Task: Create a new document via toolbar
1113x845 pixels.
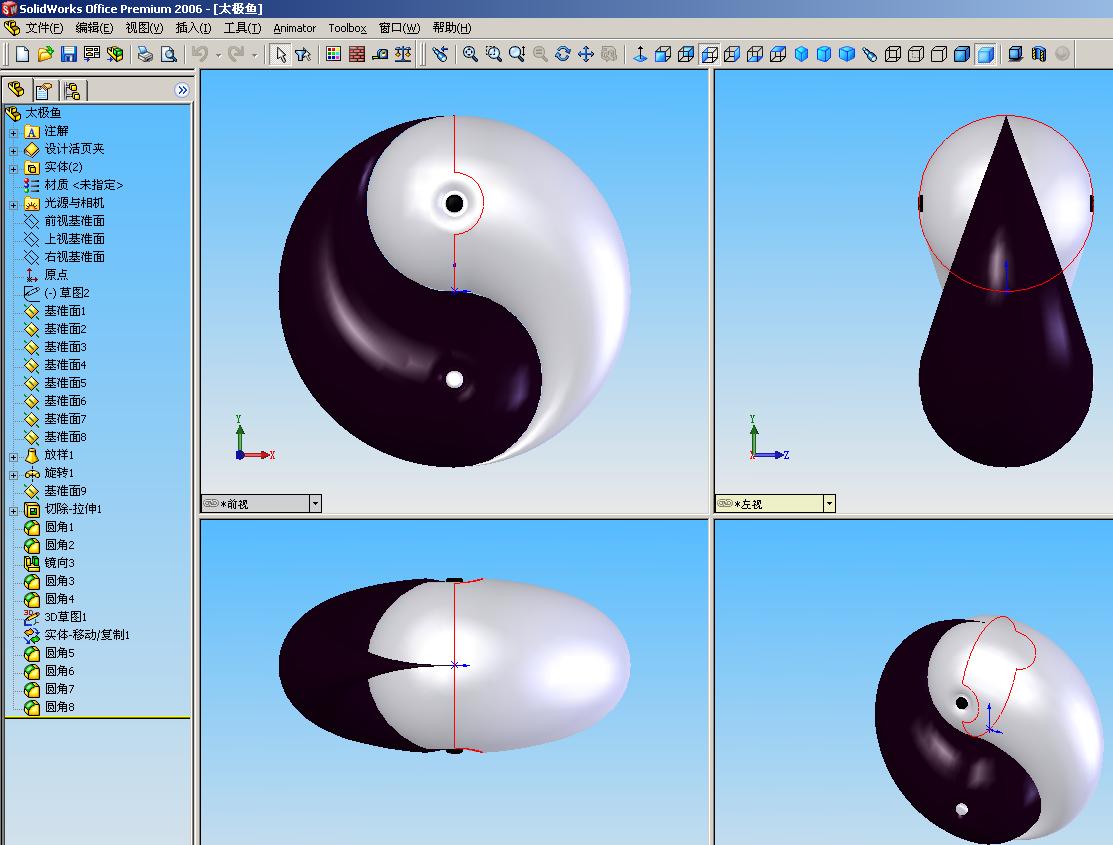Action: point(22,54)
